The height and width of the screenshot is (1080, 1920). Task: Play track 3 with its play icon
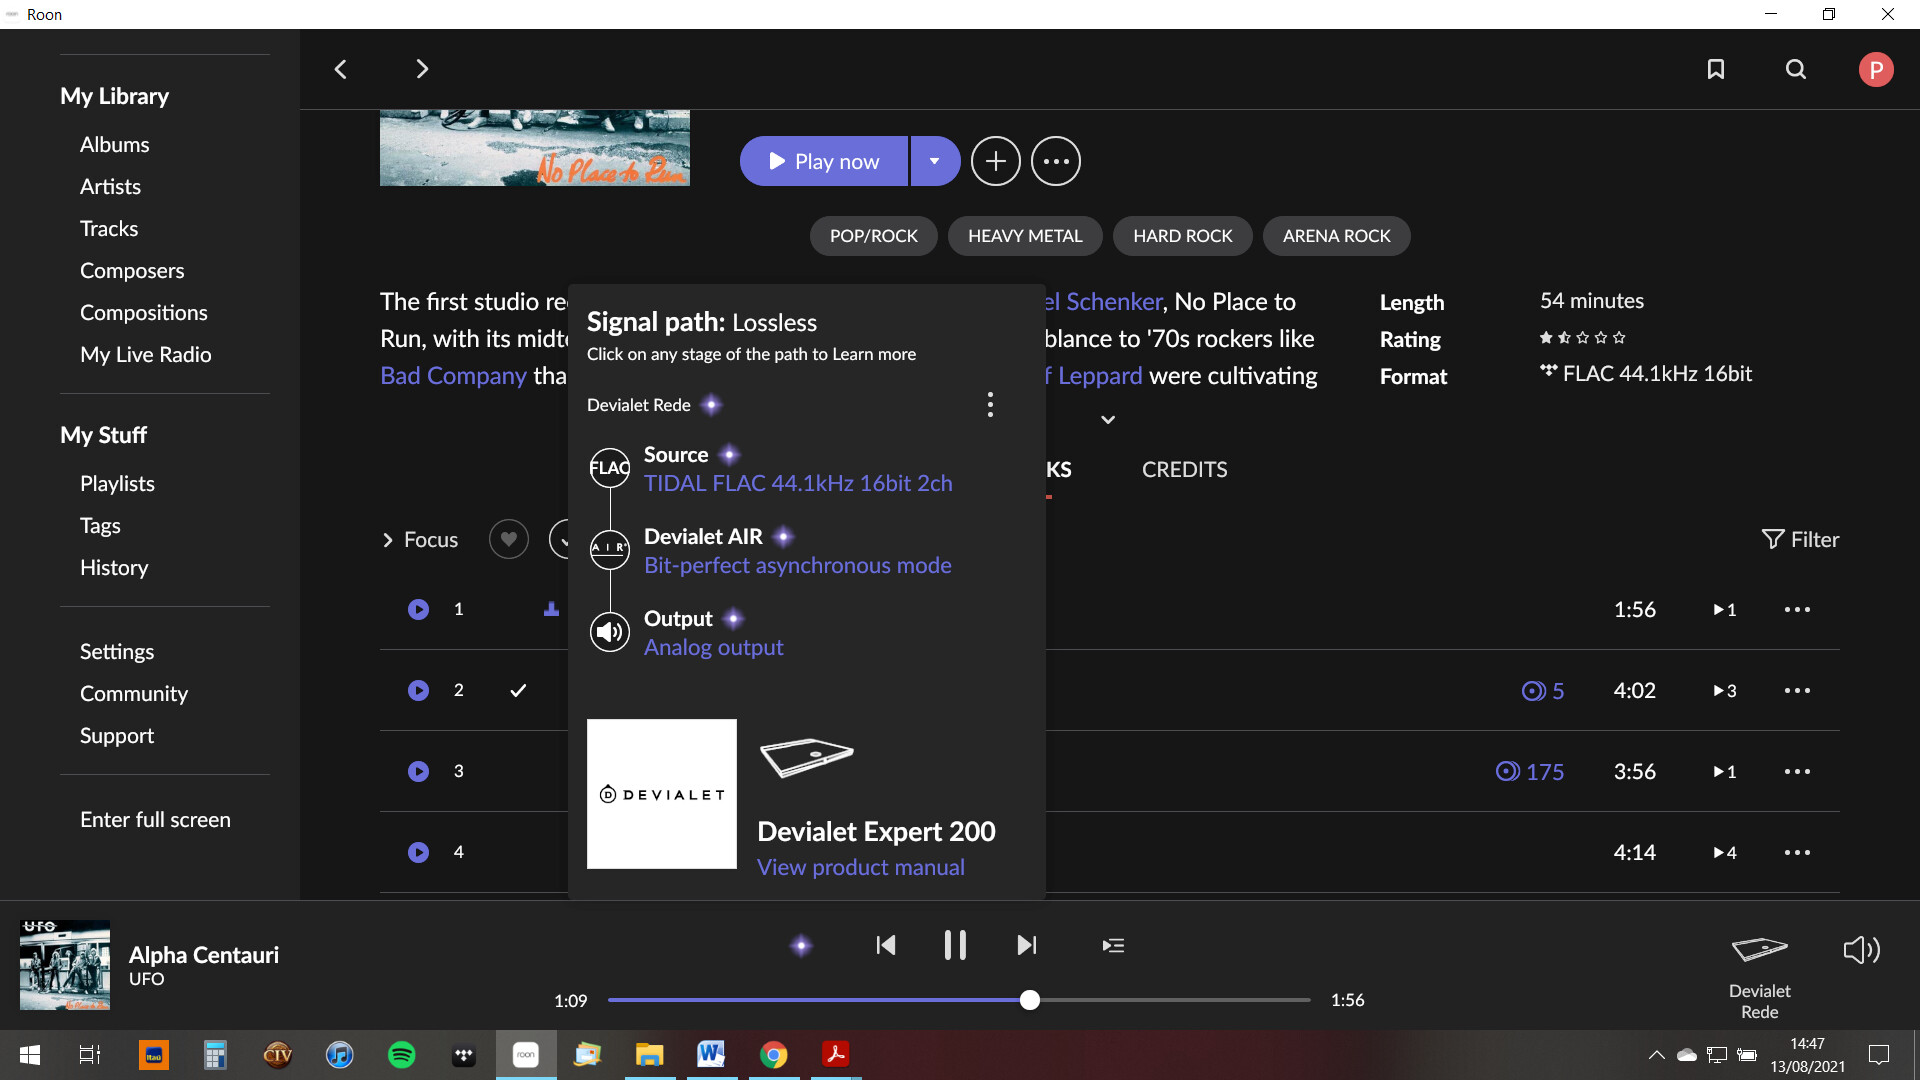pyautogui.click(x=418, y=771)
